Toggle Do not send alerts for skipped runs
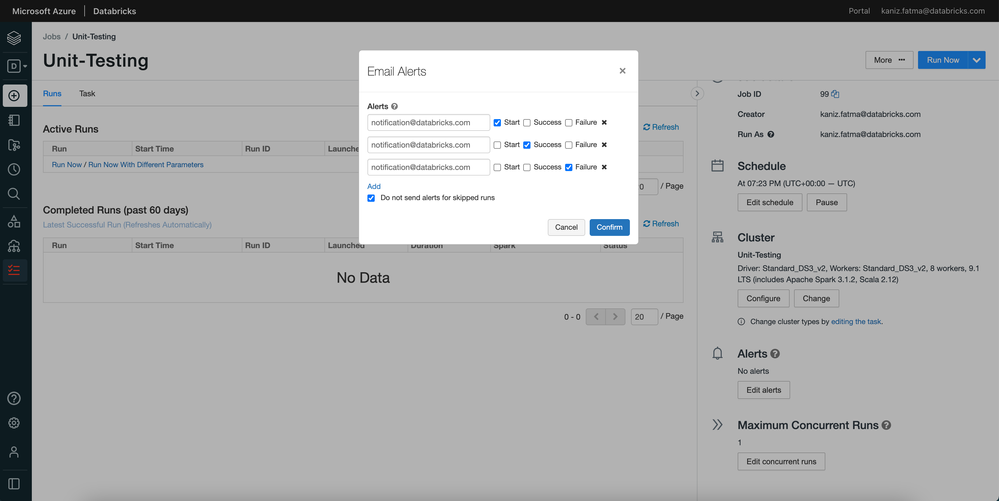Screen dimensions: 999x501 point(372,198)
